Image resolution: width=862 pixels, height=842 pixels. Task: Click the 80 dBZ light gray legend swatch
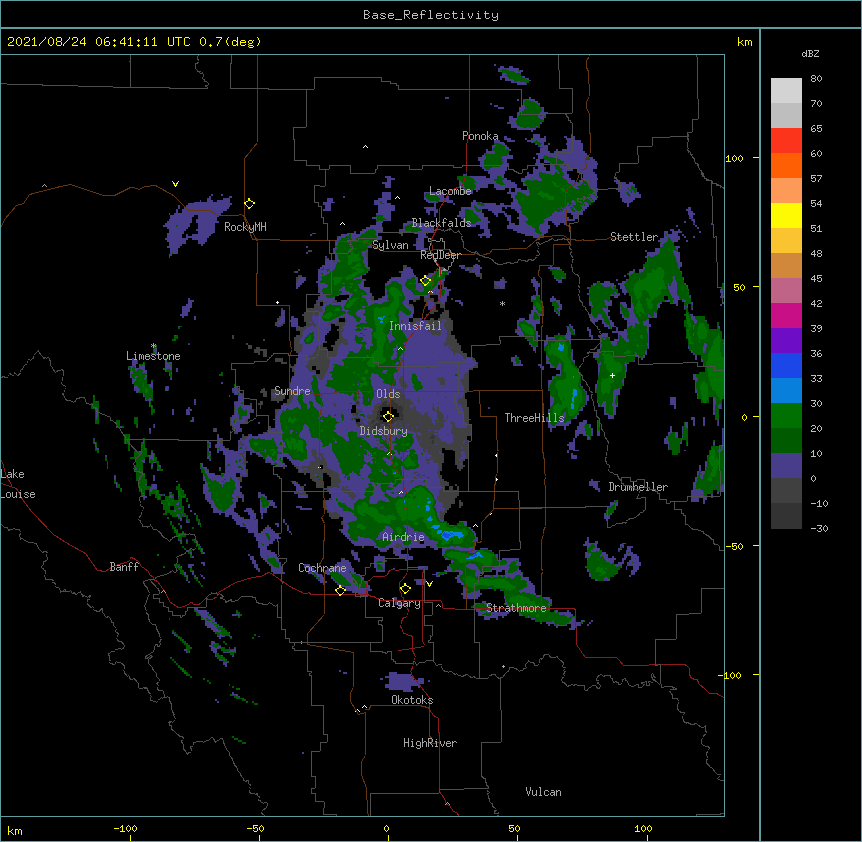[x=786, y=91]
